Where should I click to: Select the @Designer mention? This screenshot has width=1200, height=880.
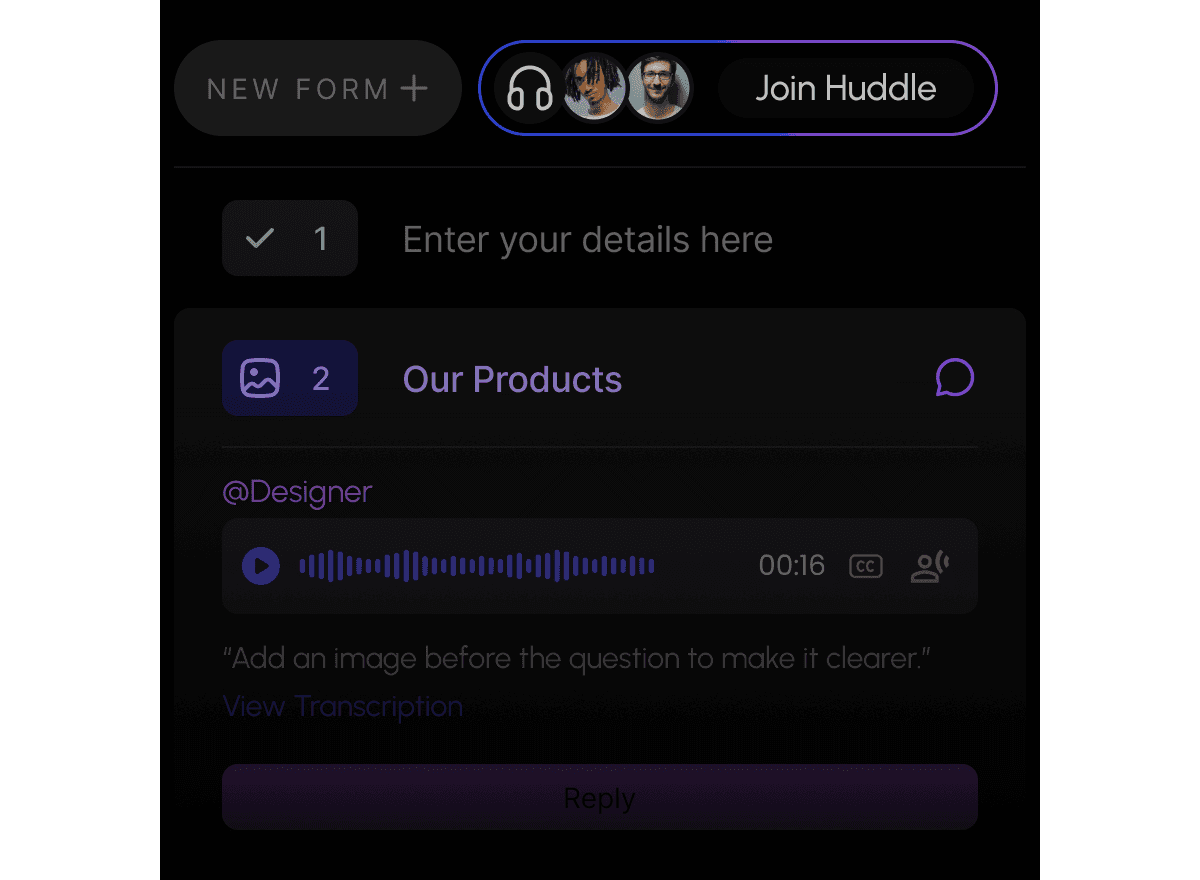(297, 492)
